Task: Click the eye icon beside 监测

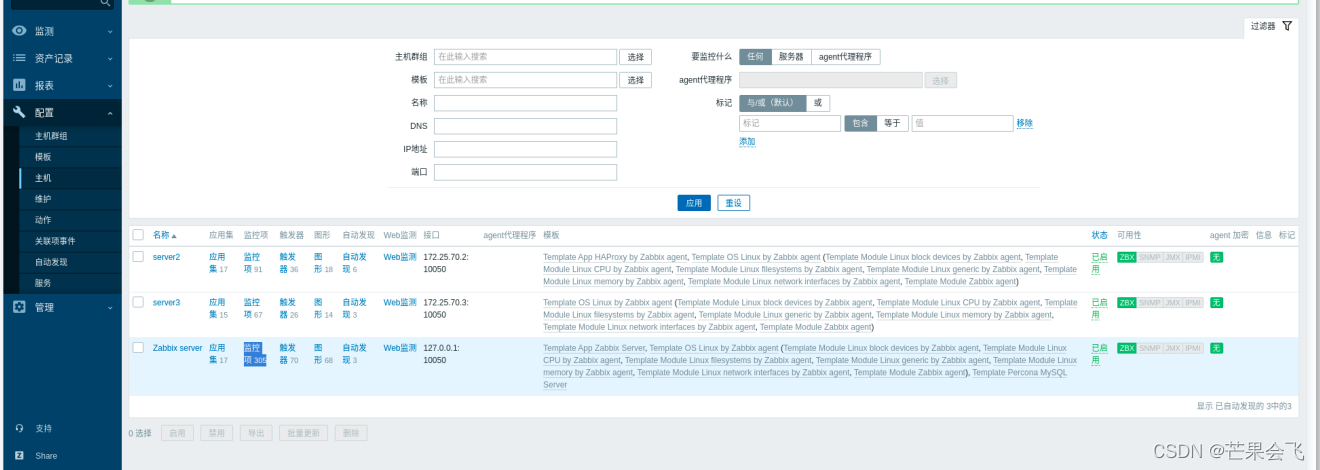Action: pos(19,31)
